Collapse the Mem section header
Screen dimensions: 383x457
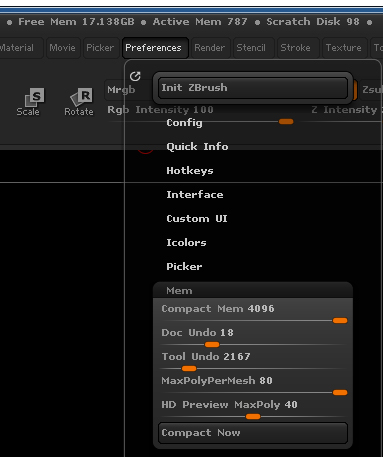[253, 291]
